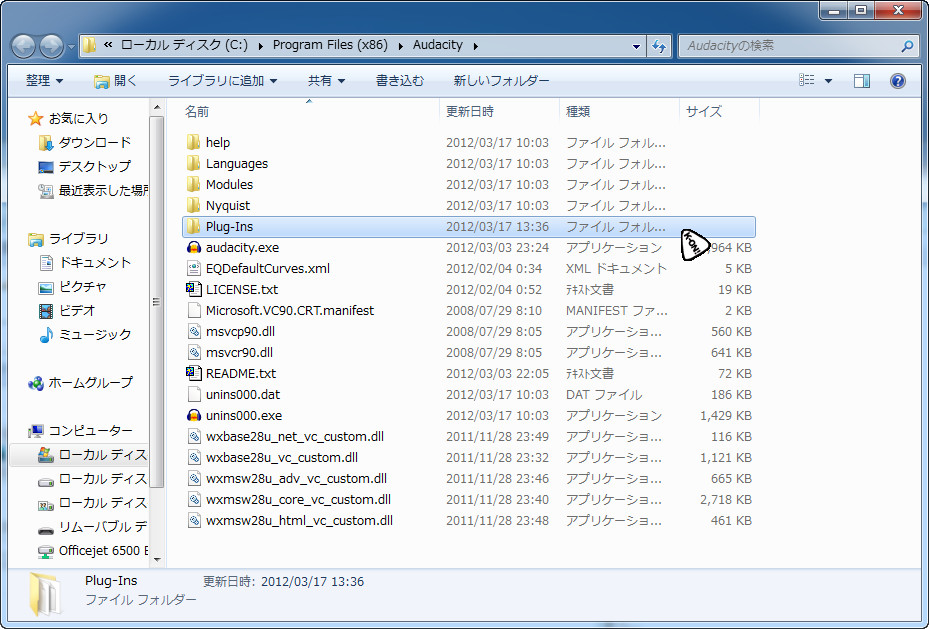Select the Officejet 6500 network item

(92, 551)
